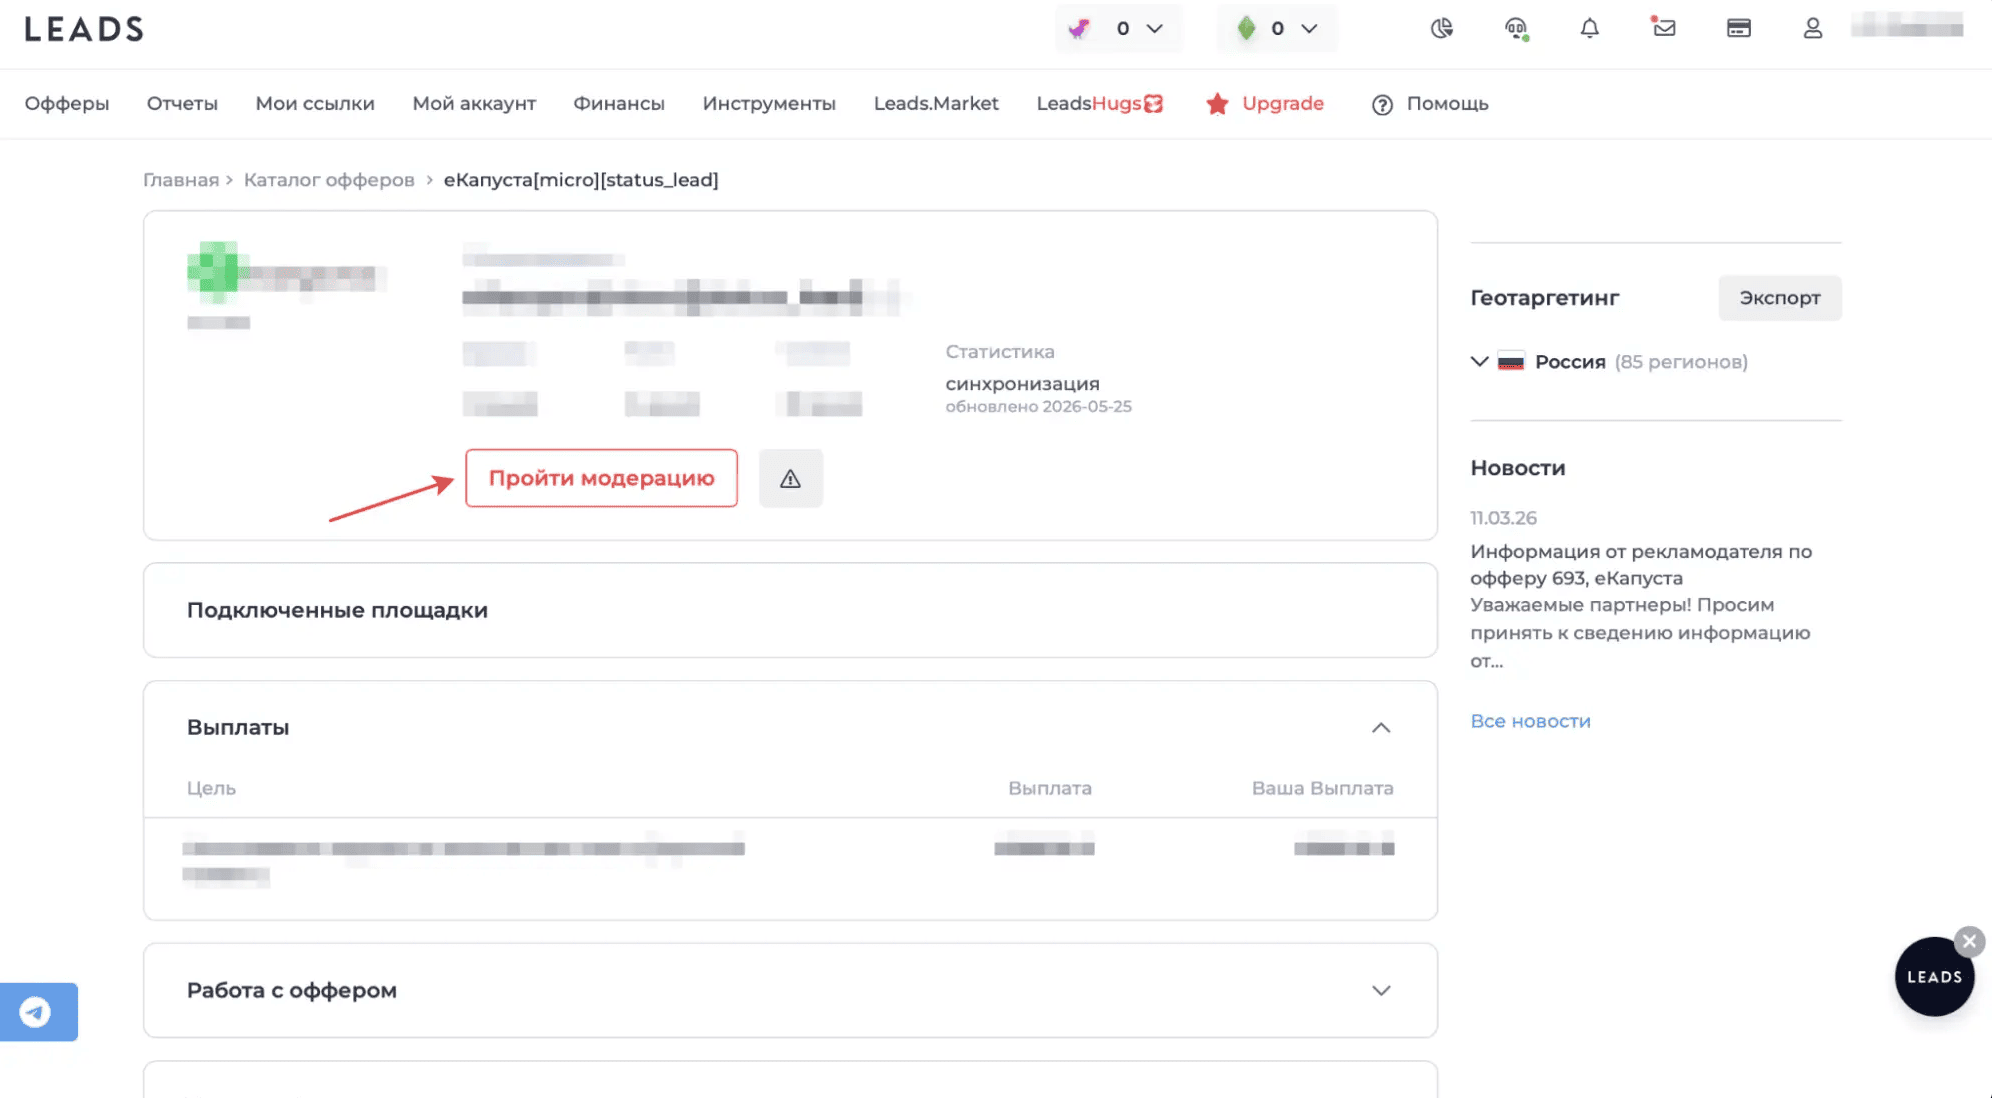Open the round LEADS chat widget
This screenshot has height=1098, width=1992.
(x=1934, y=977)
